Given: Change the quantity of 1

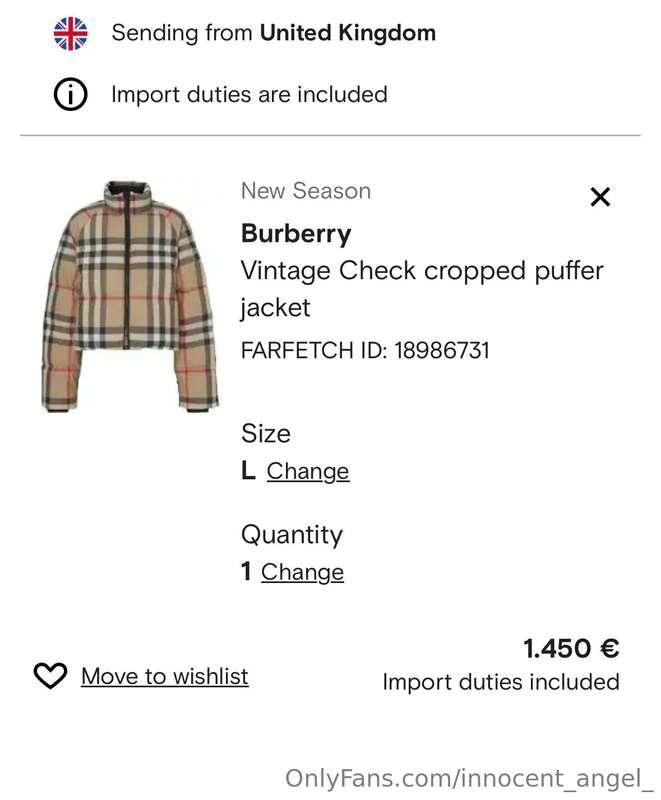Looking at the screenshot, I should (302, 572).
